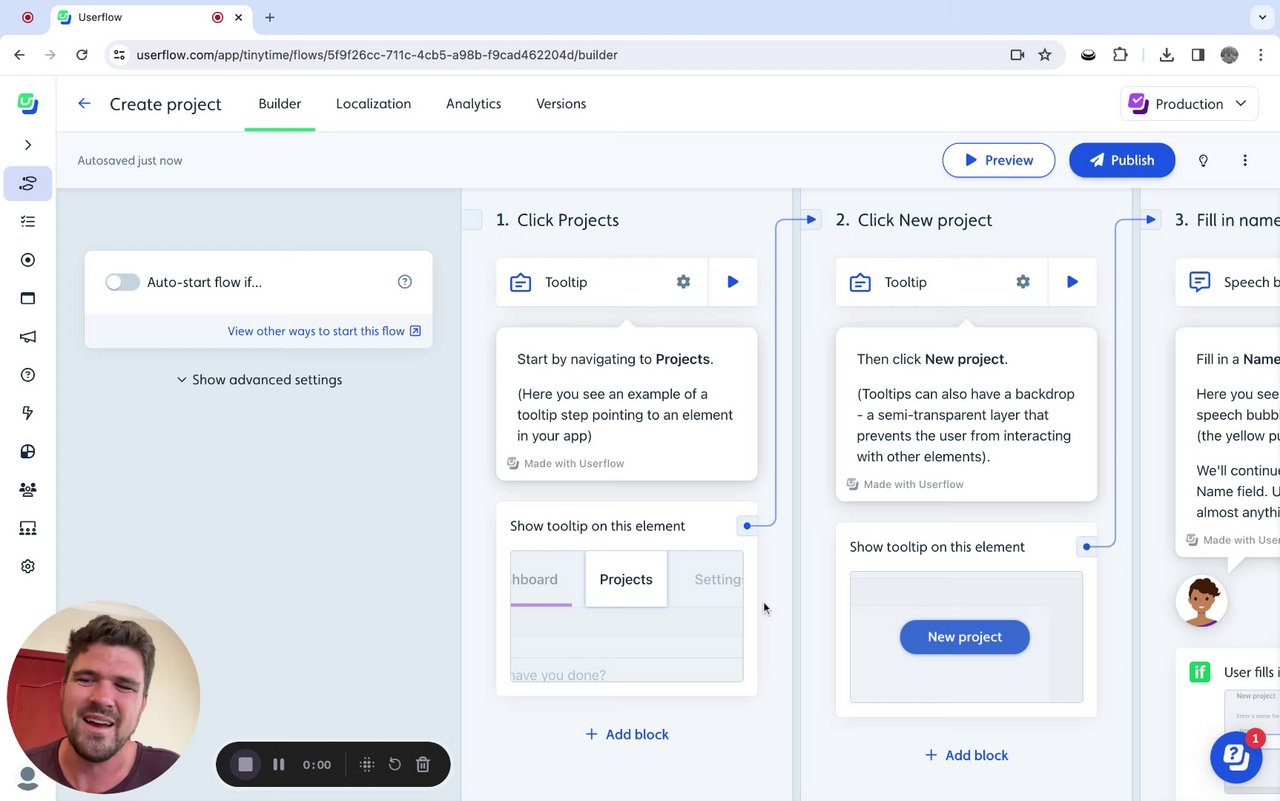
Task: Click the green 'if' condition icon
Action: click(x=1199, y=672)
